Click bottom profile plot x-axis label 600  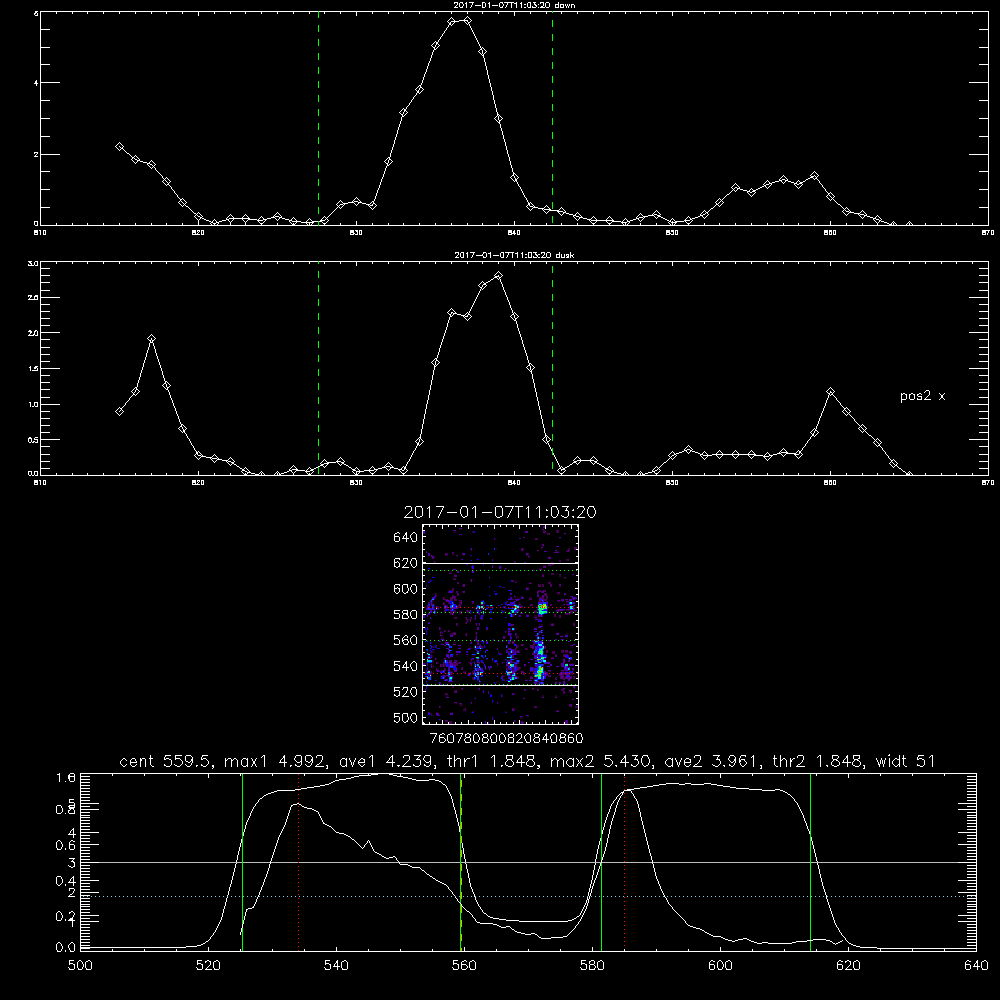720,966
